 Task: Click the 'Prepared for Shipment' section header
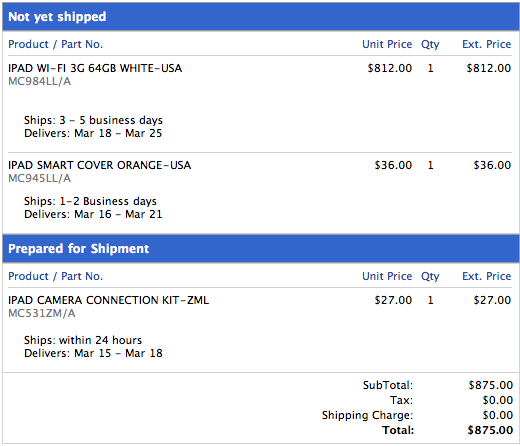point(261,249)
